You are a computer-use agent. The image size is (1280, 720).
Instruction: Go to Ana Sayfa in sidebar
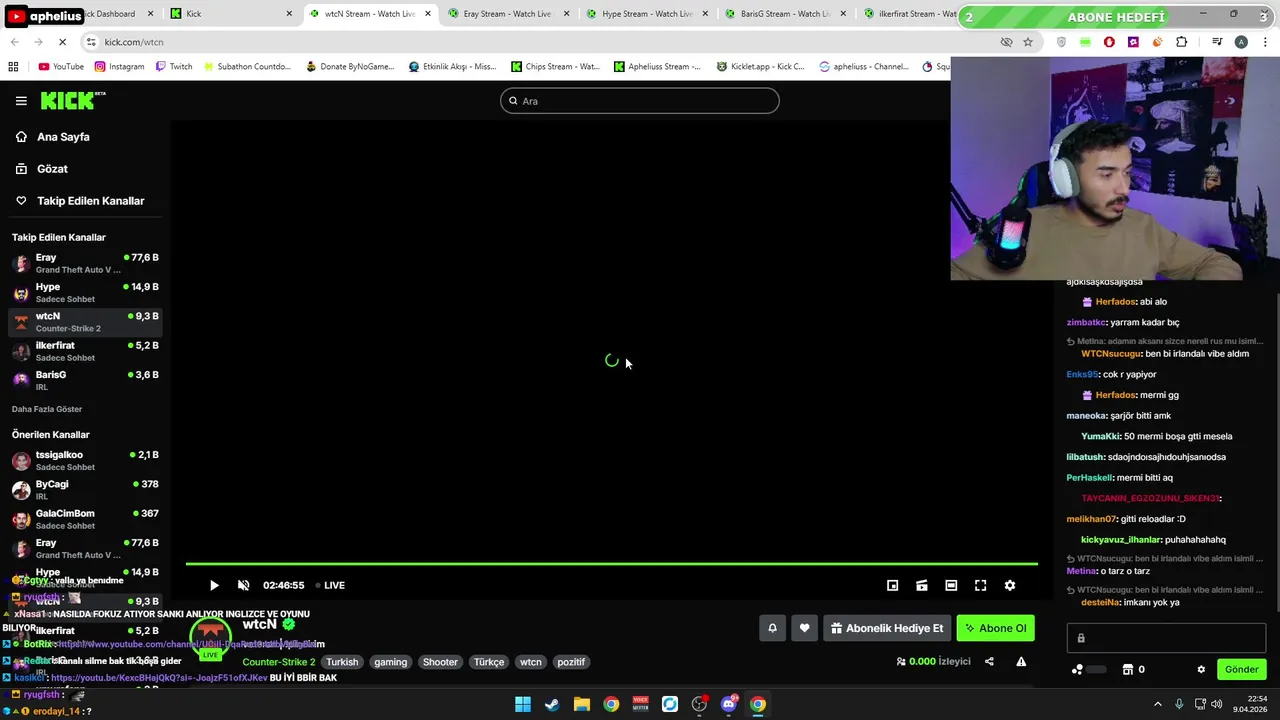tap(63, 137)
